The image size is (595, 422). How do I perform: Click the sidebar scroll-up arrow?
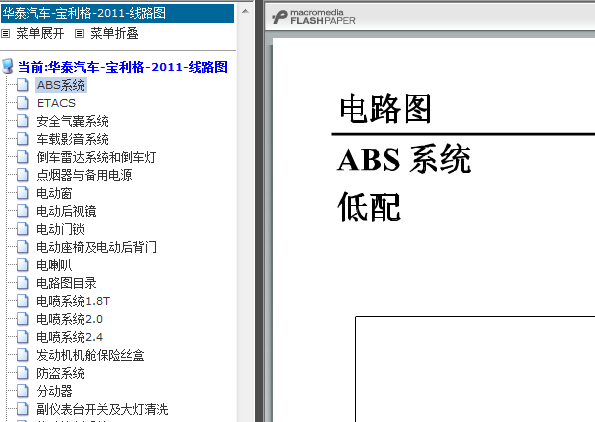(x=246, y=11)
